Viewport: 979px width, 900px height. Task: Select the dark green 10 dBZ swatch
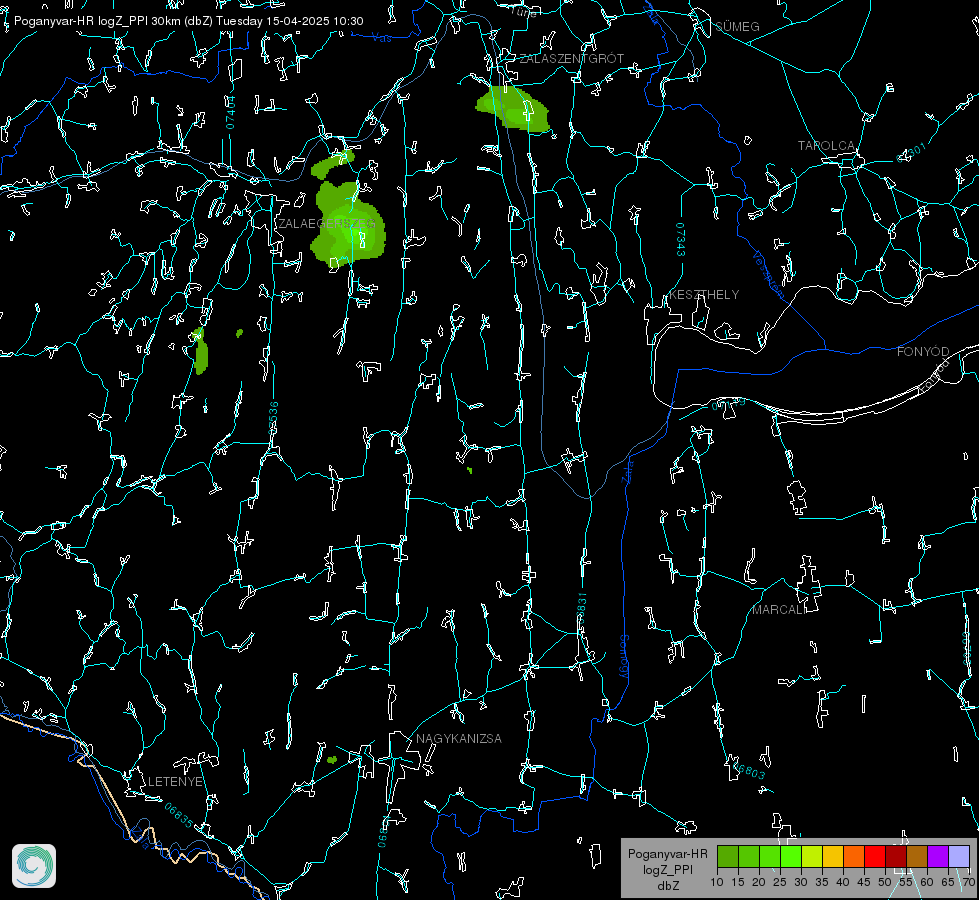728,856
